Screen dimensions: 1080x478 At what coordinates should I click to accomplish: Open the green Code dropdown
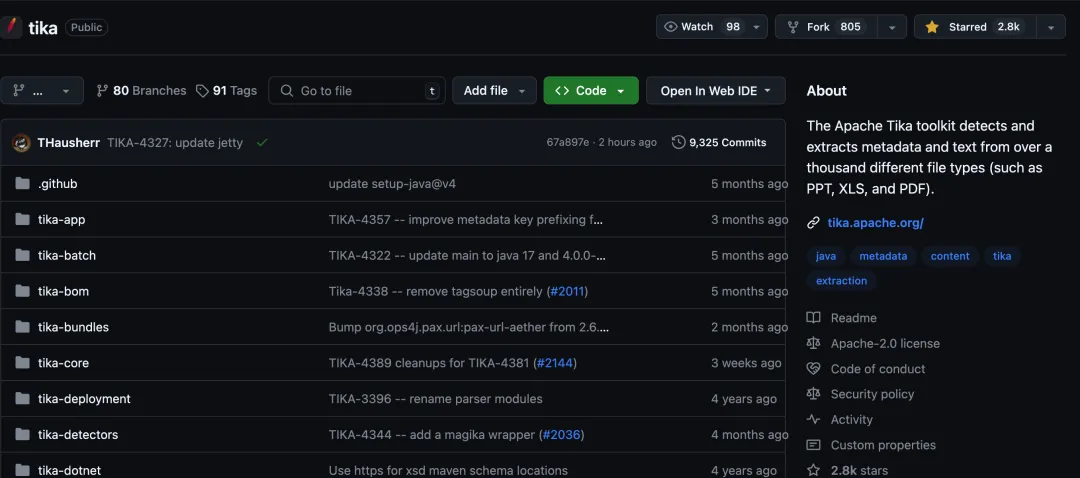(591, 90)
